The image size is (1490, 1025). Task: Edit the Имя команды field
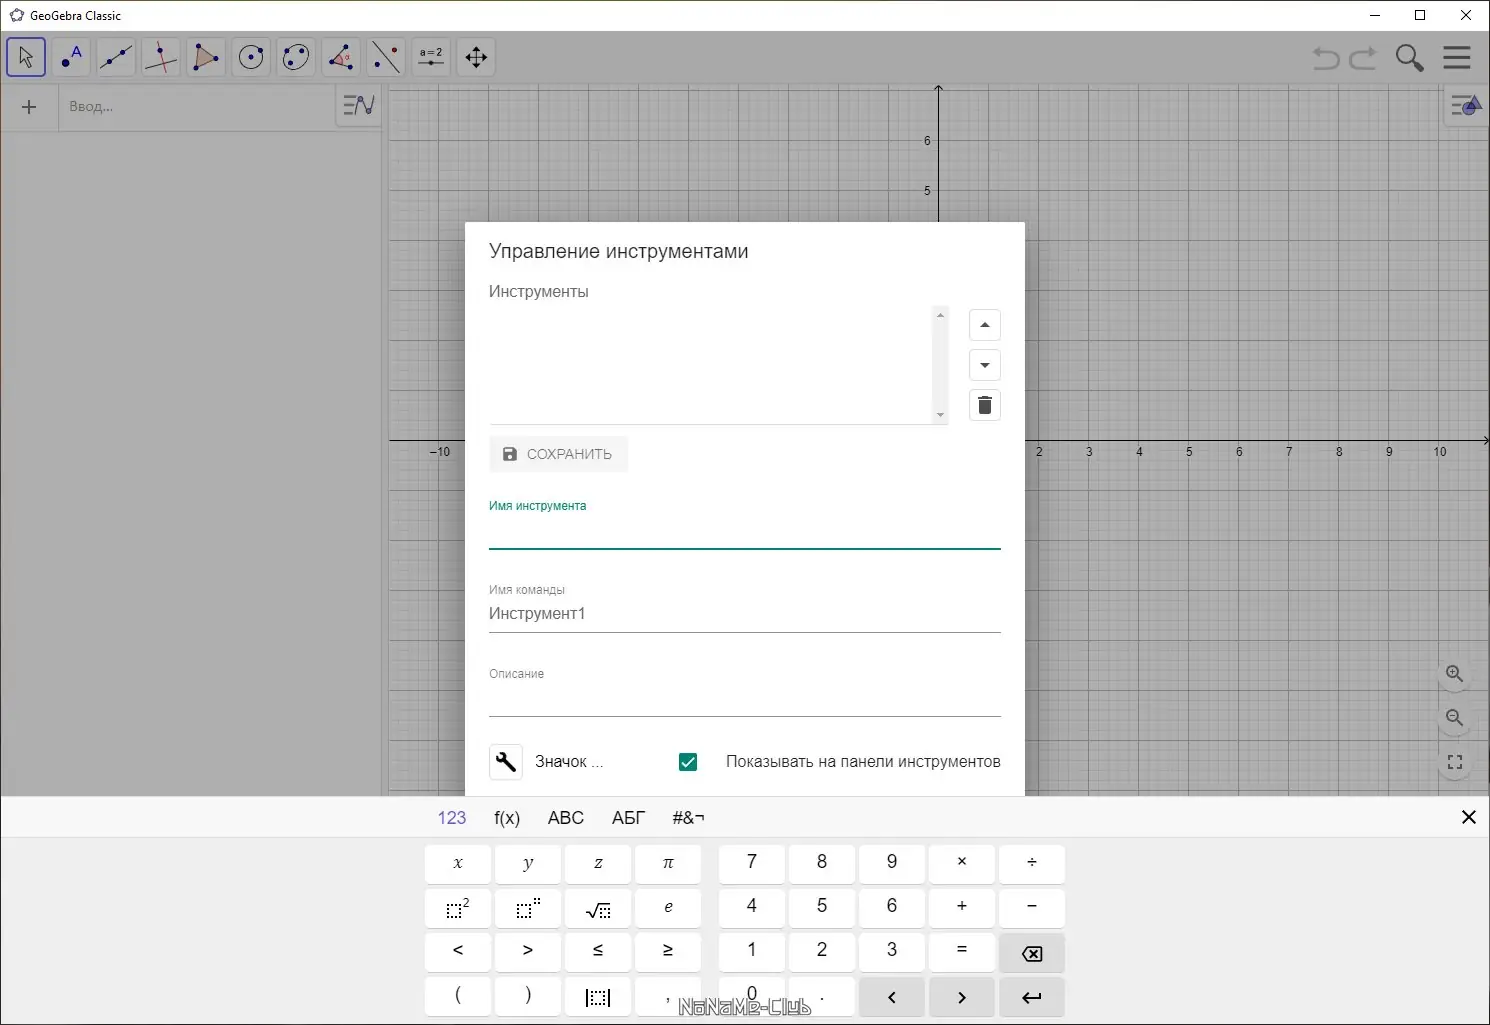click(745, 614)
